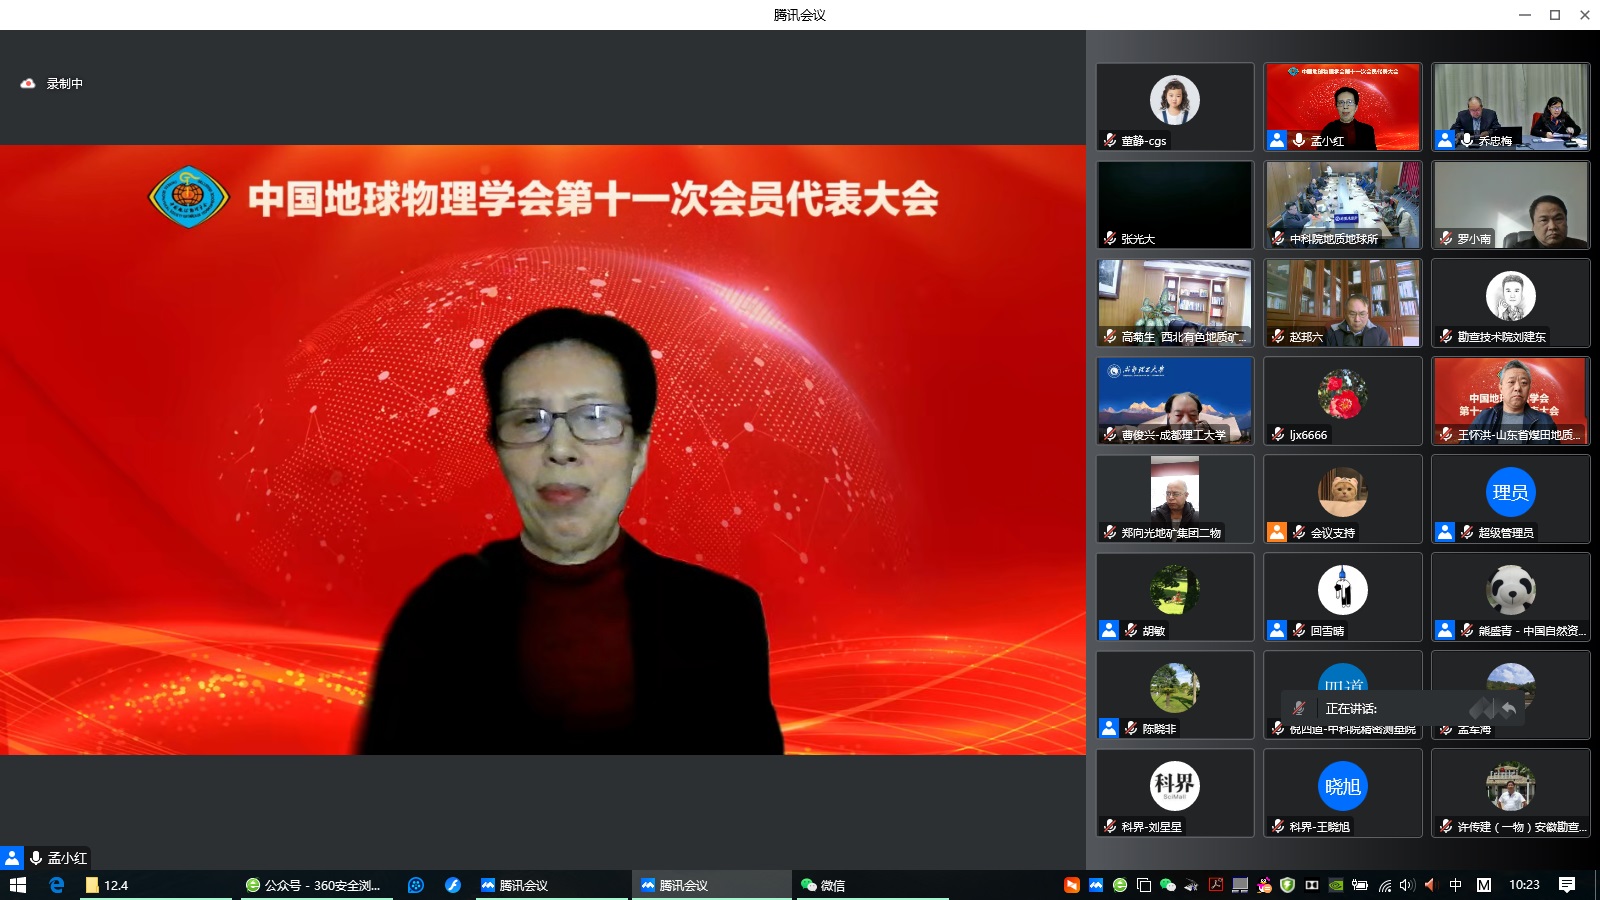
Task: Click 许传建(一物)安徽勘查 avatar photo
Action: click(1511, 785)
